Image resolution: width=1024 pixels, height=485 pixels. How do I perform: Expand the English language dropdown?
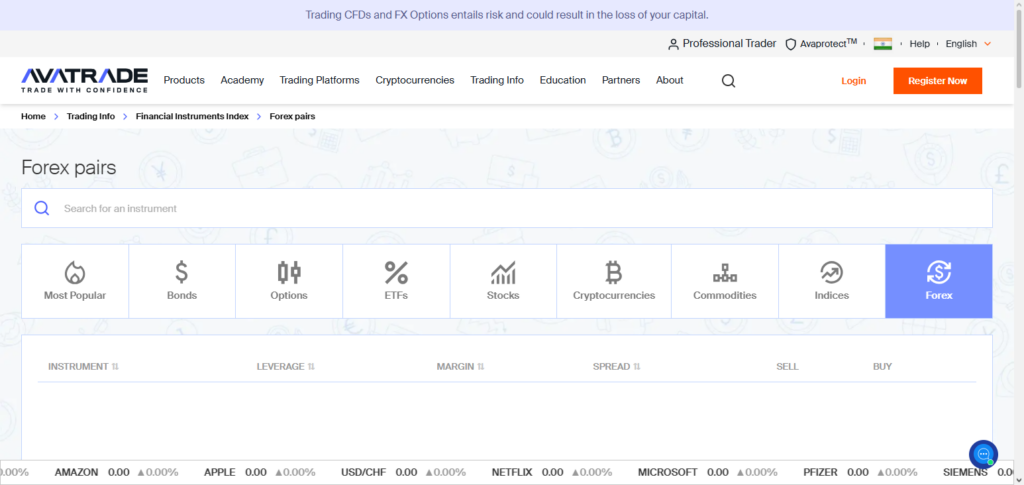tap(967, 44)
